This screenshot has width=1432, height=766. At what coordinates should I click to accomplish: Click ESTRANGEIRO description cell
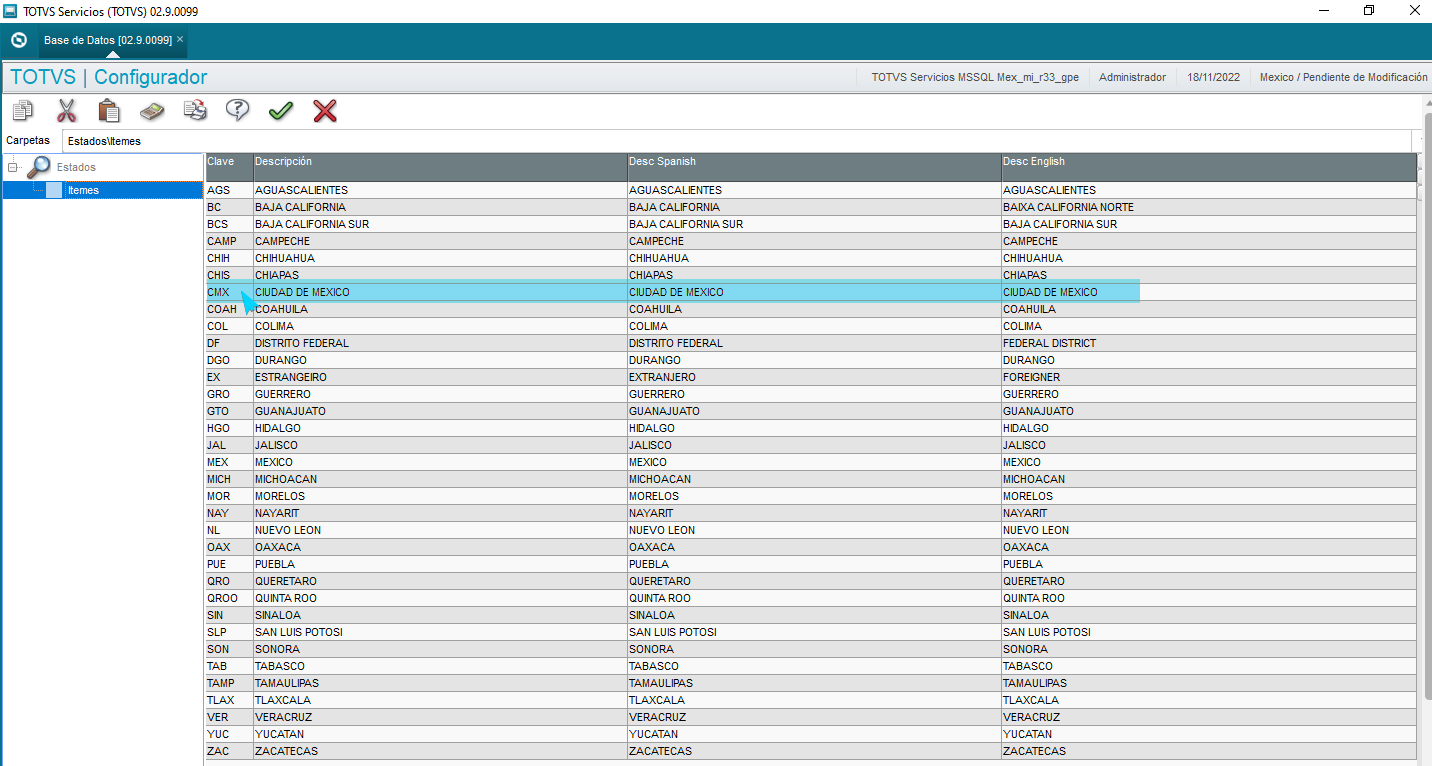pyautogui.click(x=440, y=377)
